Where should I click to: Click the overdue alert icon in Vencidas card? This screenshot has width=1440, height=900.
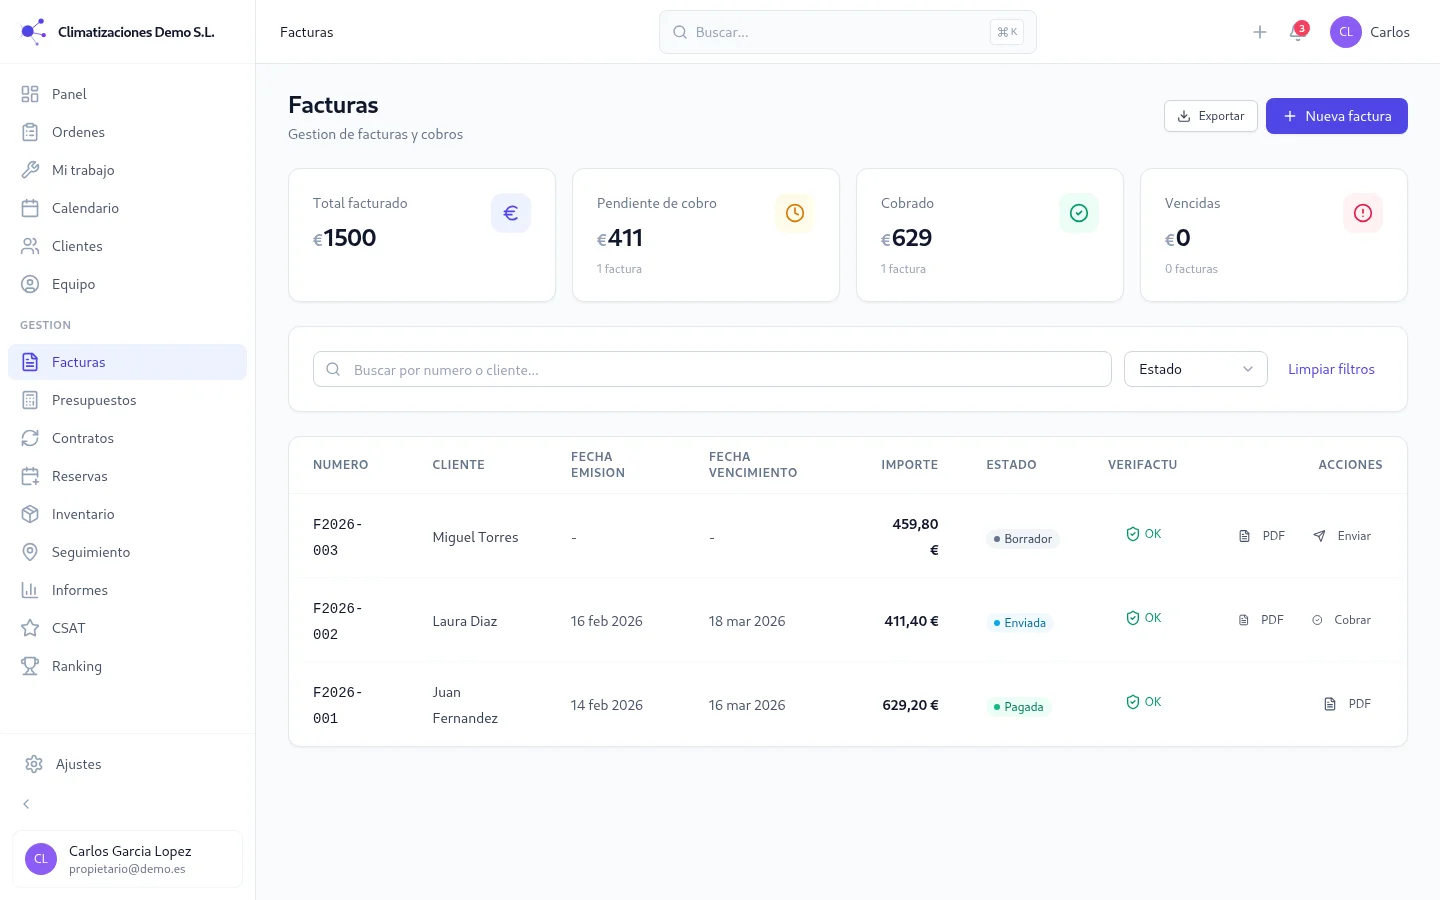coord(1362,213)
